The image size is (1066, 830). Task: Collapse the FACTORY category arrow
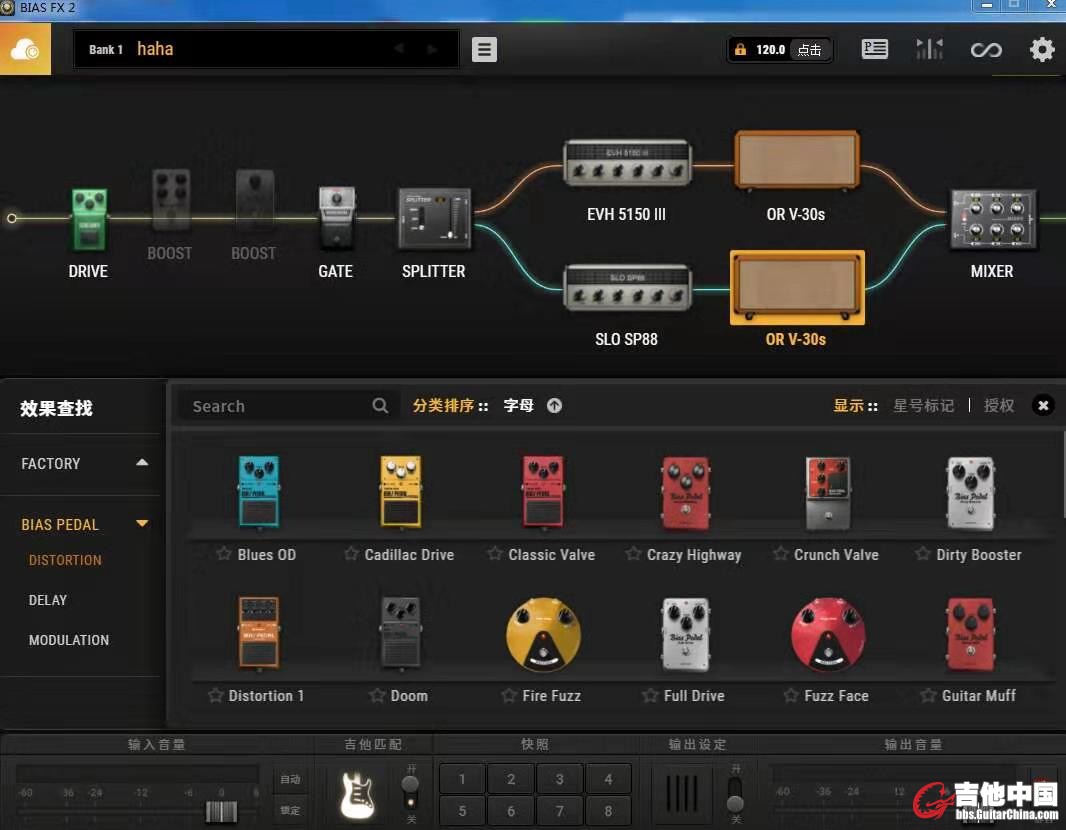[x=142, y=463]
